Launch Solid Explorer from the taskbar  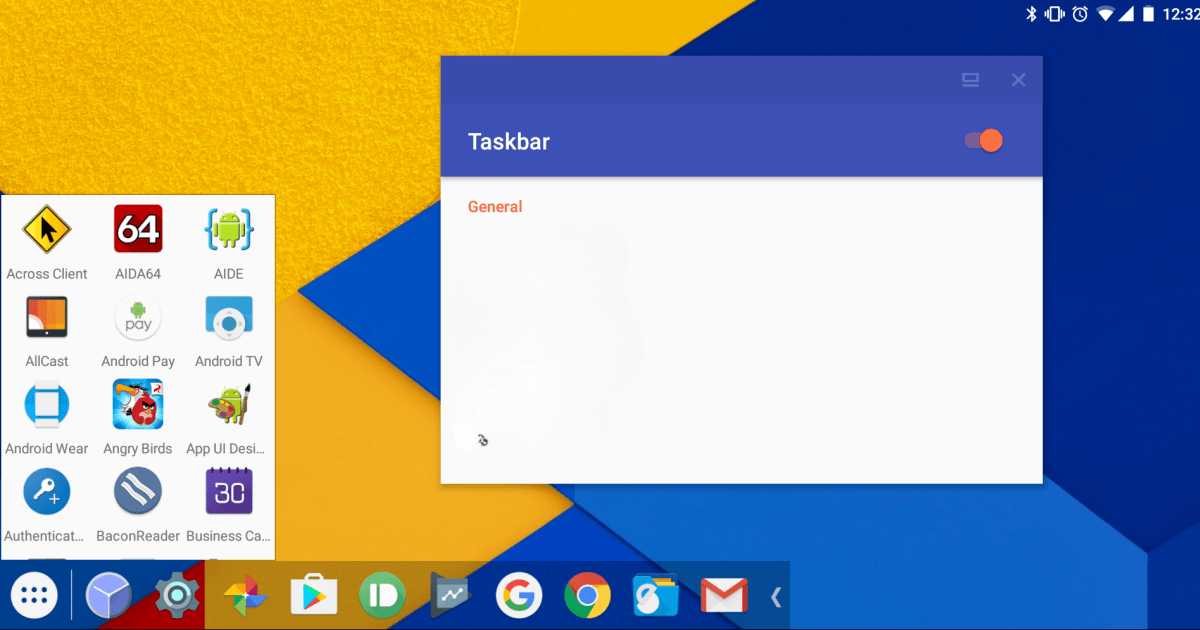655,595
